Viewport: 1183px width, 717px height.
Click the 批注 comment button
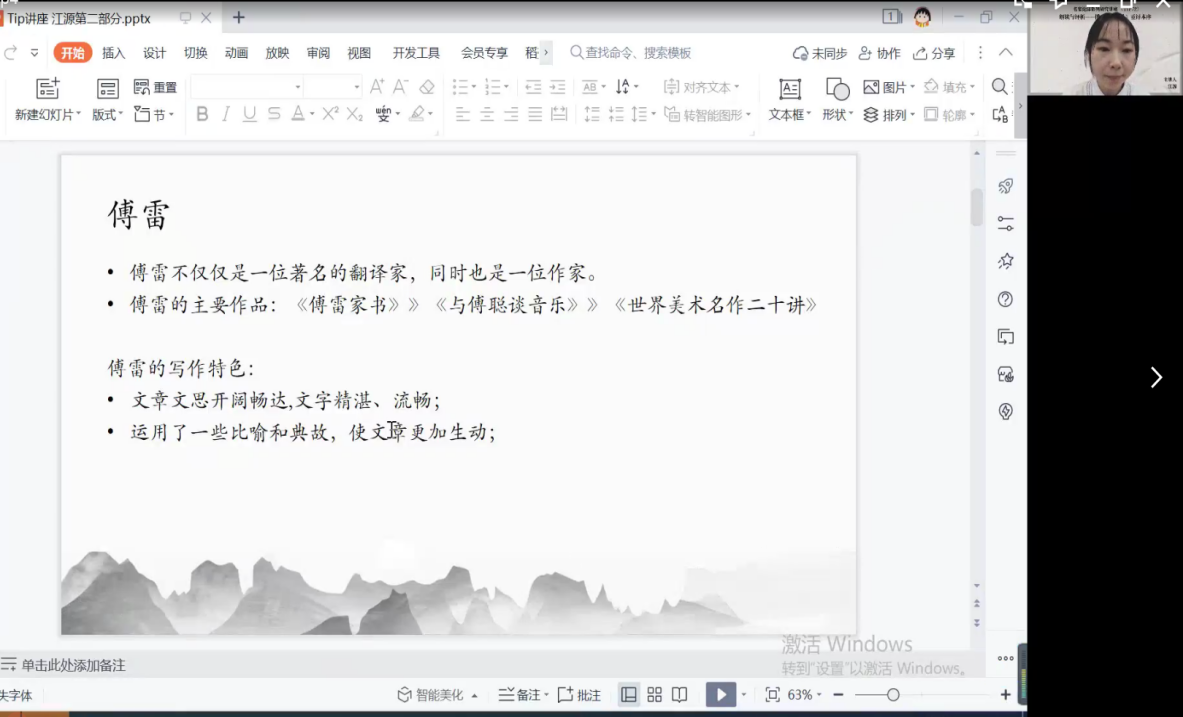pyautogui.click(x=580, y=695)
